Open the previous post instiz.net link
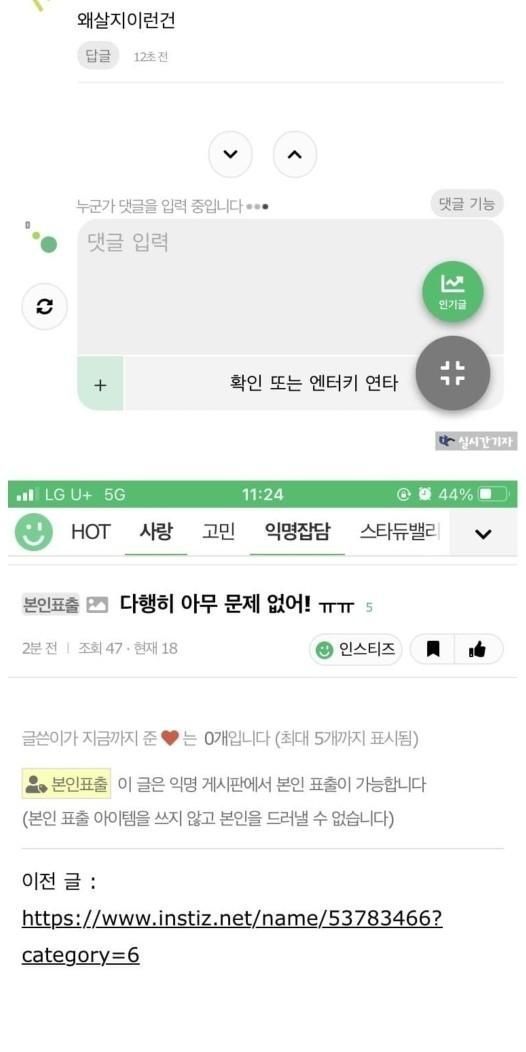 pos(232,936)
